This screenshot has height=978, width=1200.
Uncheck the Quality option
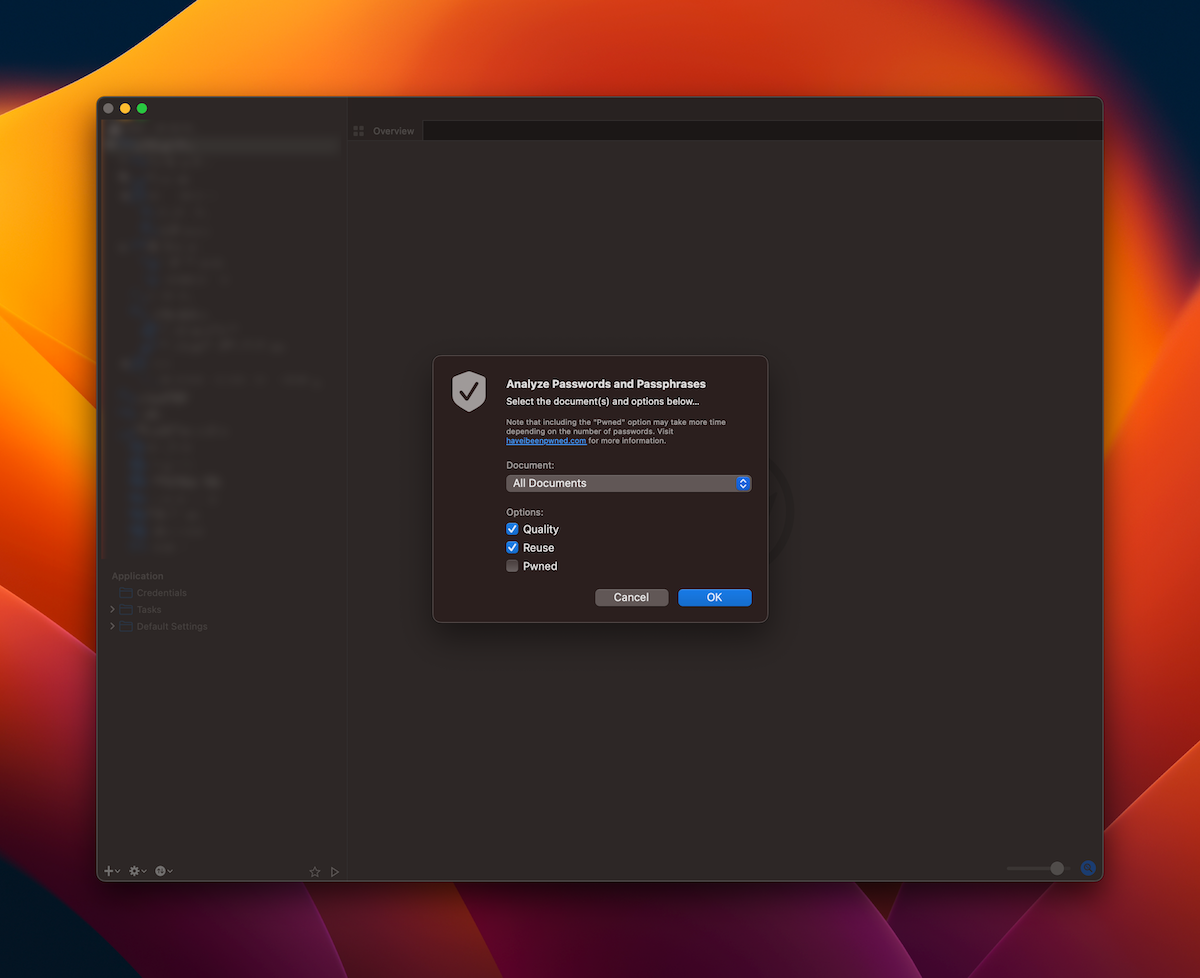[x=512, y=529]
